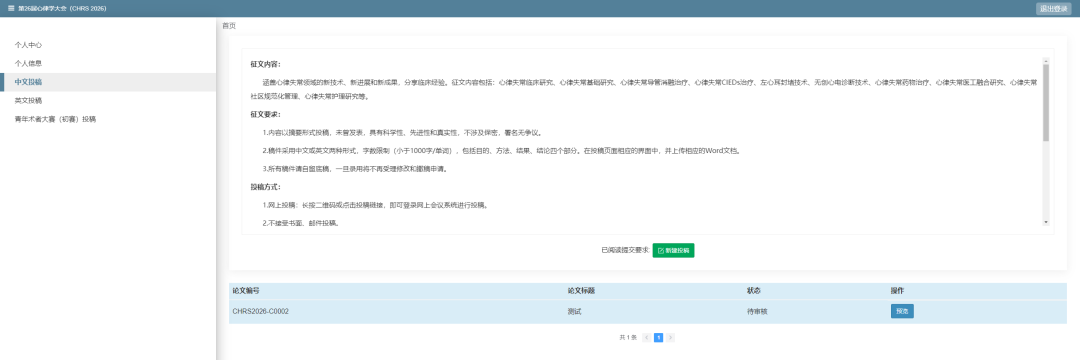Viewport: 1080px width, 360px height.
Task: Click the 共 1 条 total count text
Action: 627,337
